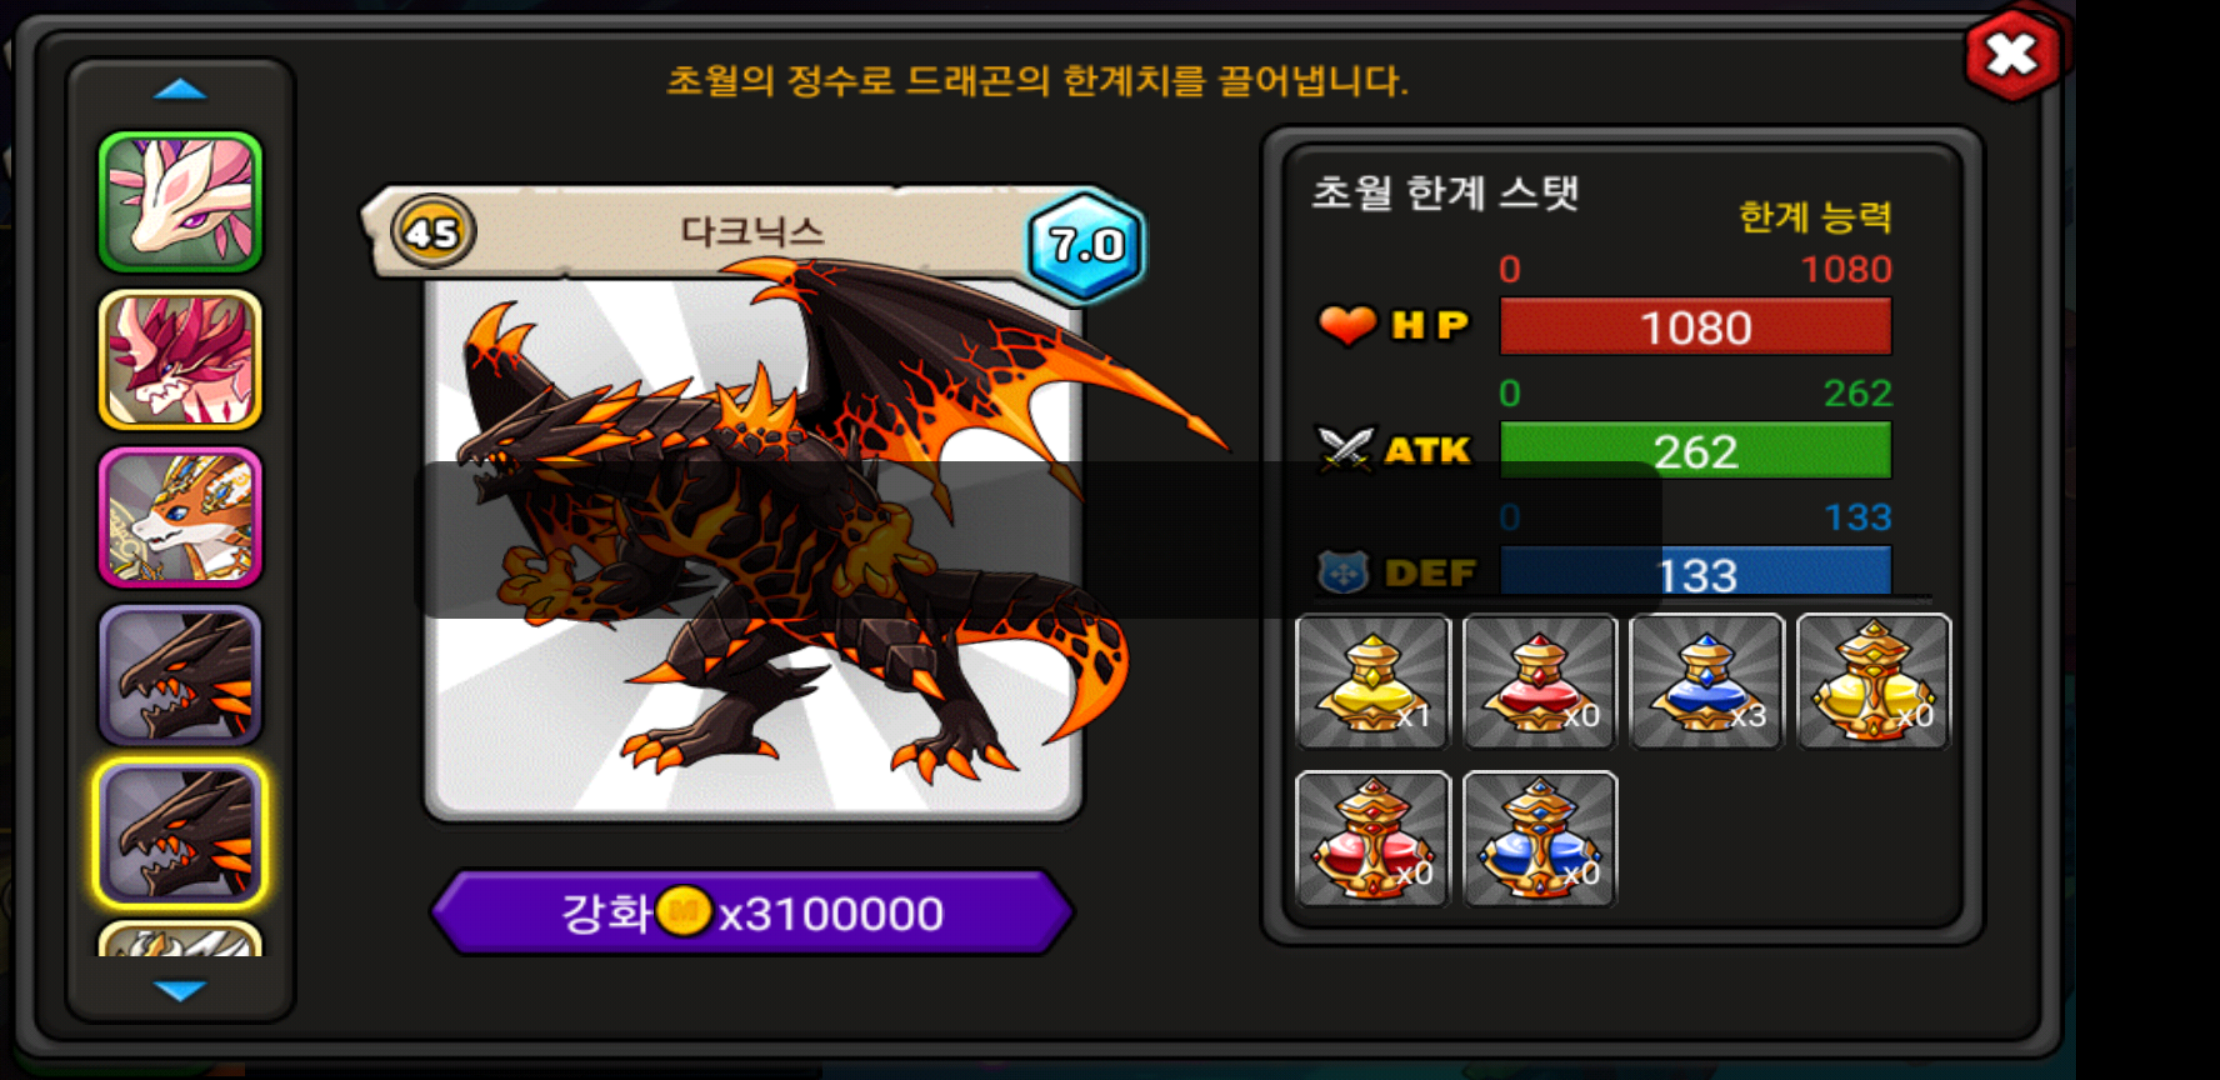The height and width of the screenshot is (1080, 2220).
Task: Tap the blue 7.0 grade hexagon badge
Action: point(1086,244)
